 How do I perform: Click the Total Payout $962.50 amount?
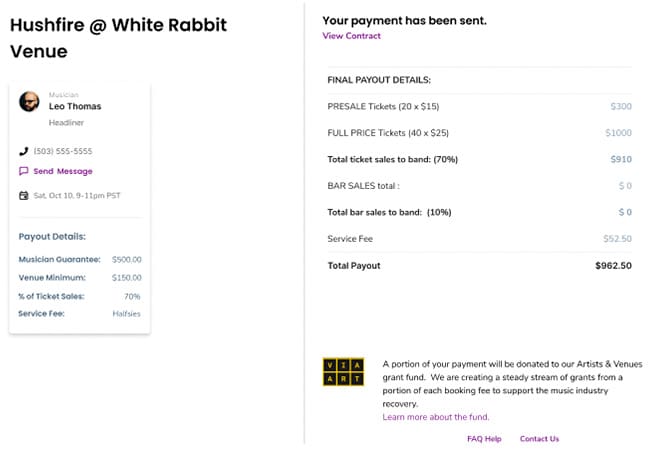coord(613,266)
